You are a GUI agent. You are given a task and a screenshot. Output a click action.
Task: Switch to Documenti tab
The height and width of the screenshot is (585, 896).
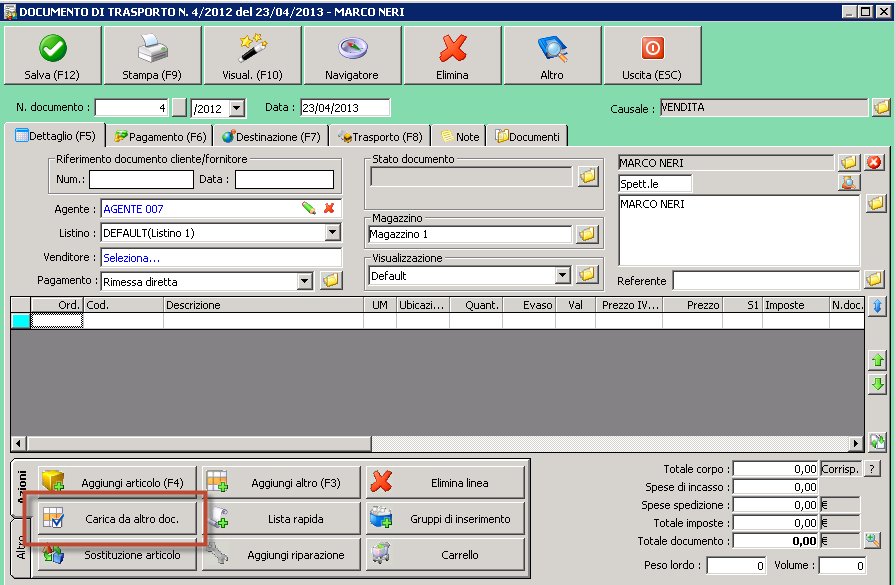(527, 137)
